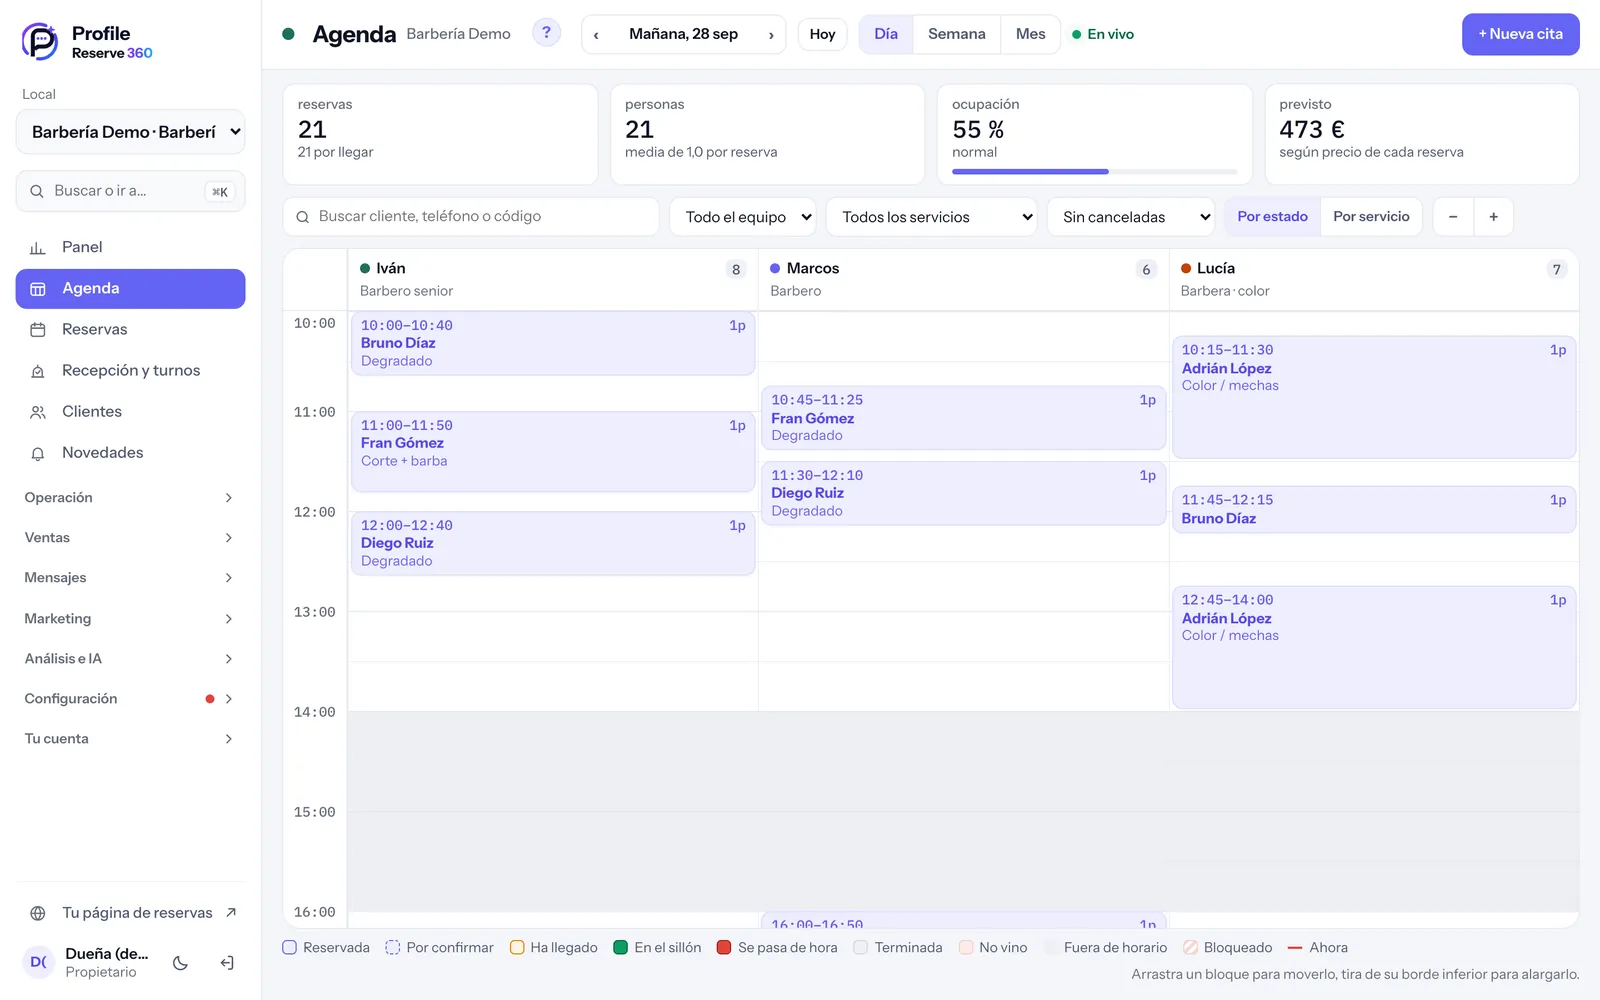1600x1000 pixels.
Task: Click the help question mark icon
Action: (546, 33)
